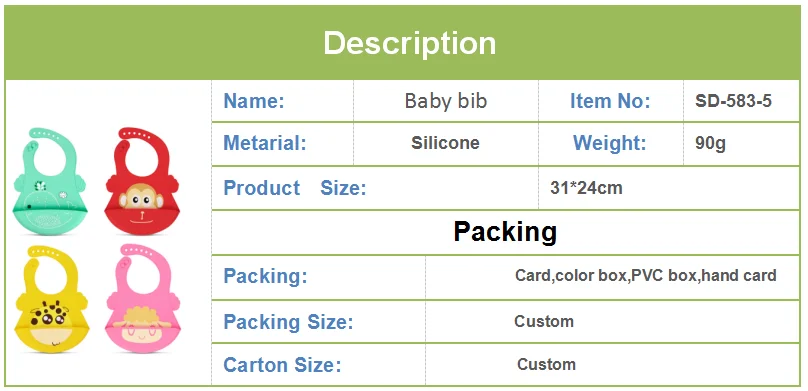
Task: Click the red monkey bib image
Action: tap(142, 181)
